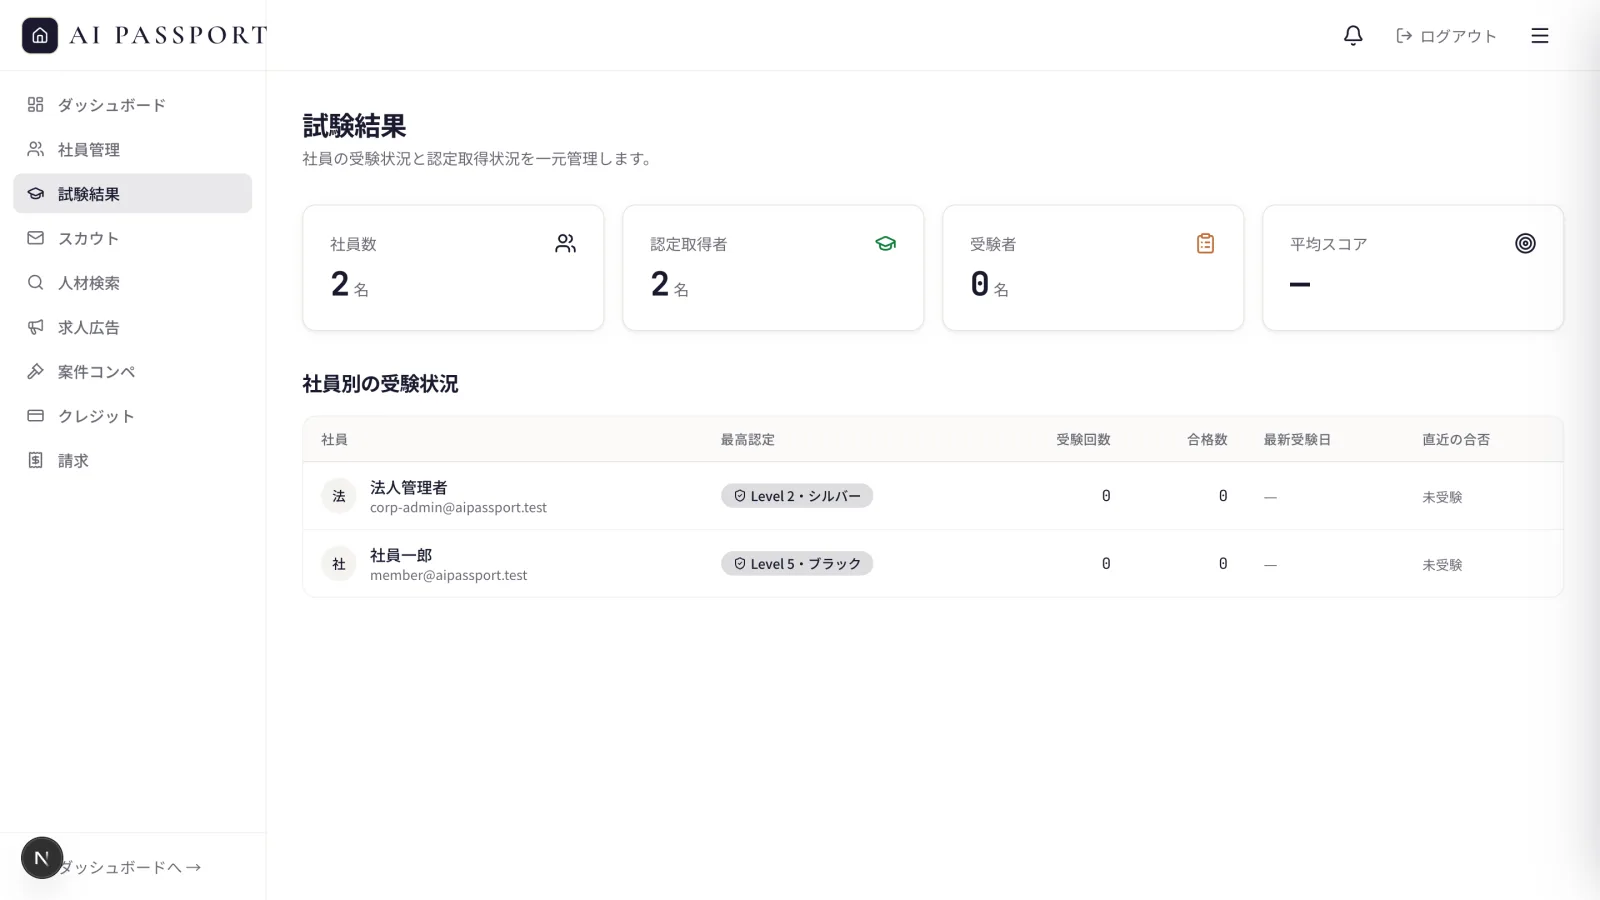Viewport: 1600px width, 900px height.
Task: Click the green cap icon on 認定取得者 card
Action: (x=886, y=244)
